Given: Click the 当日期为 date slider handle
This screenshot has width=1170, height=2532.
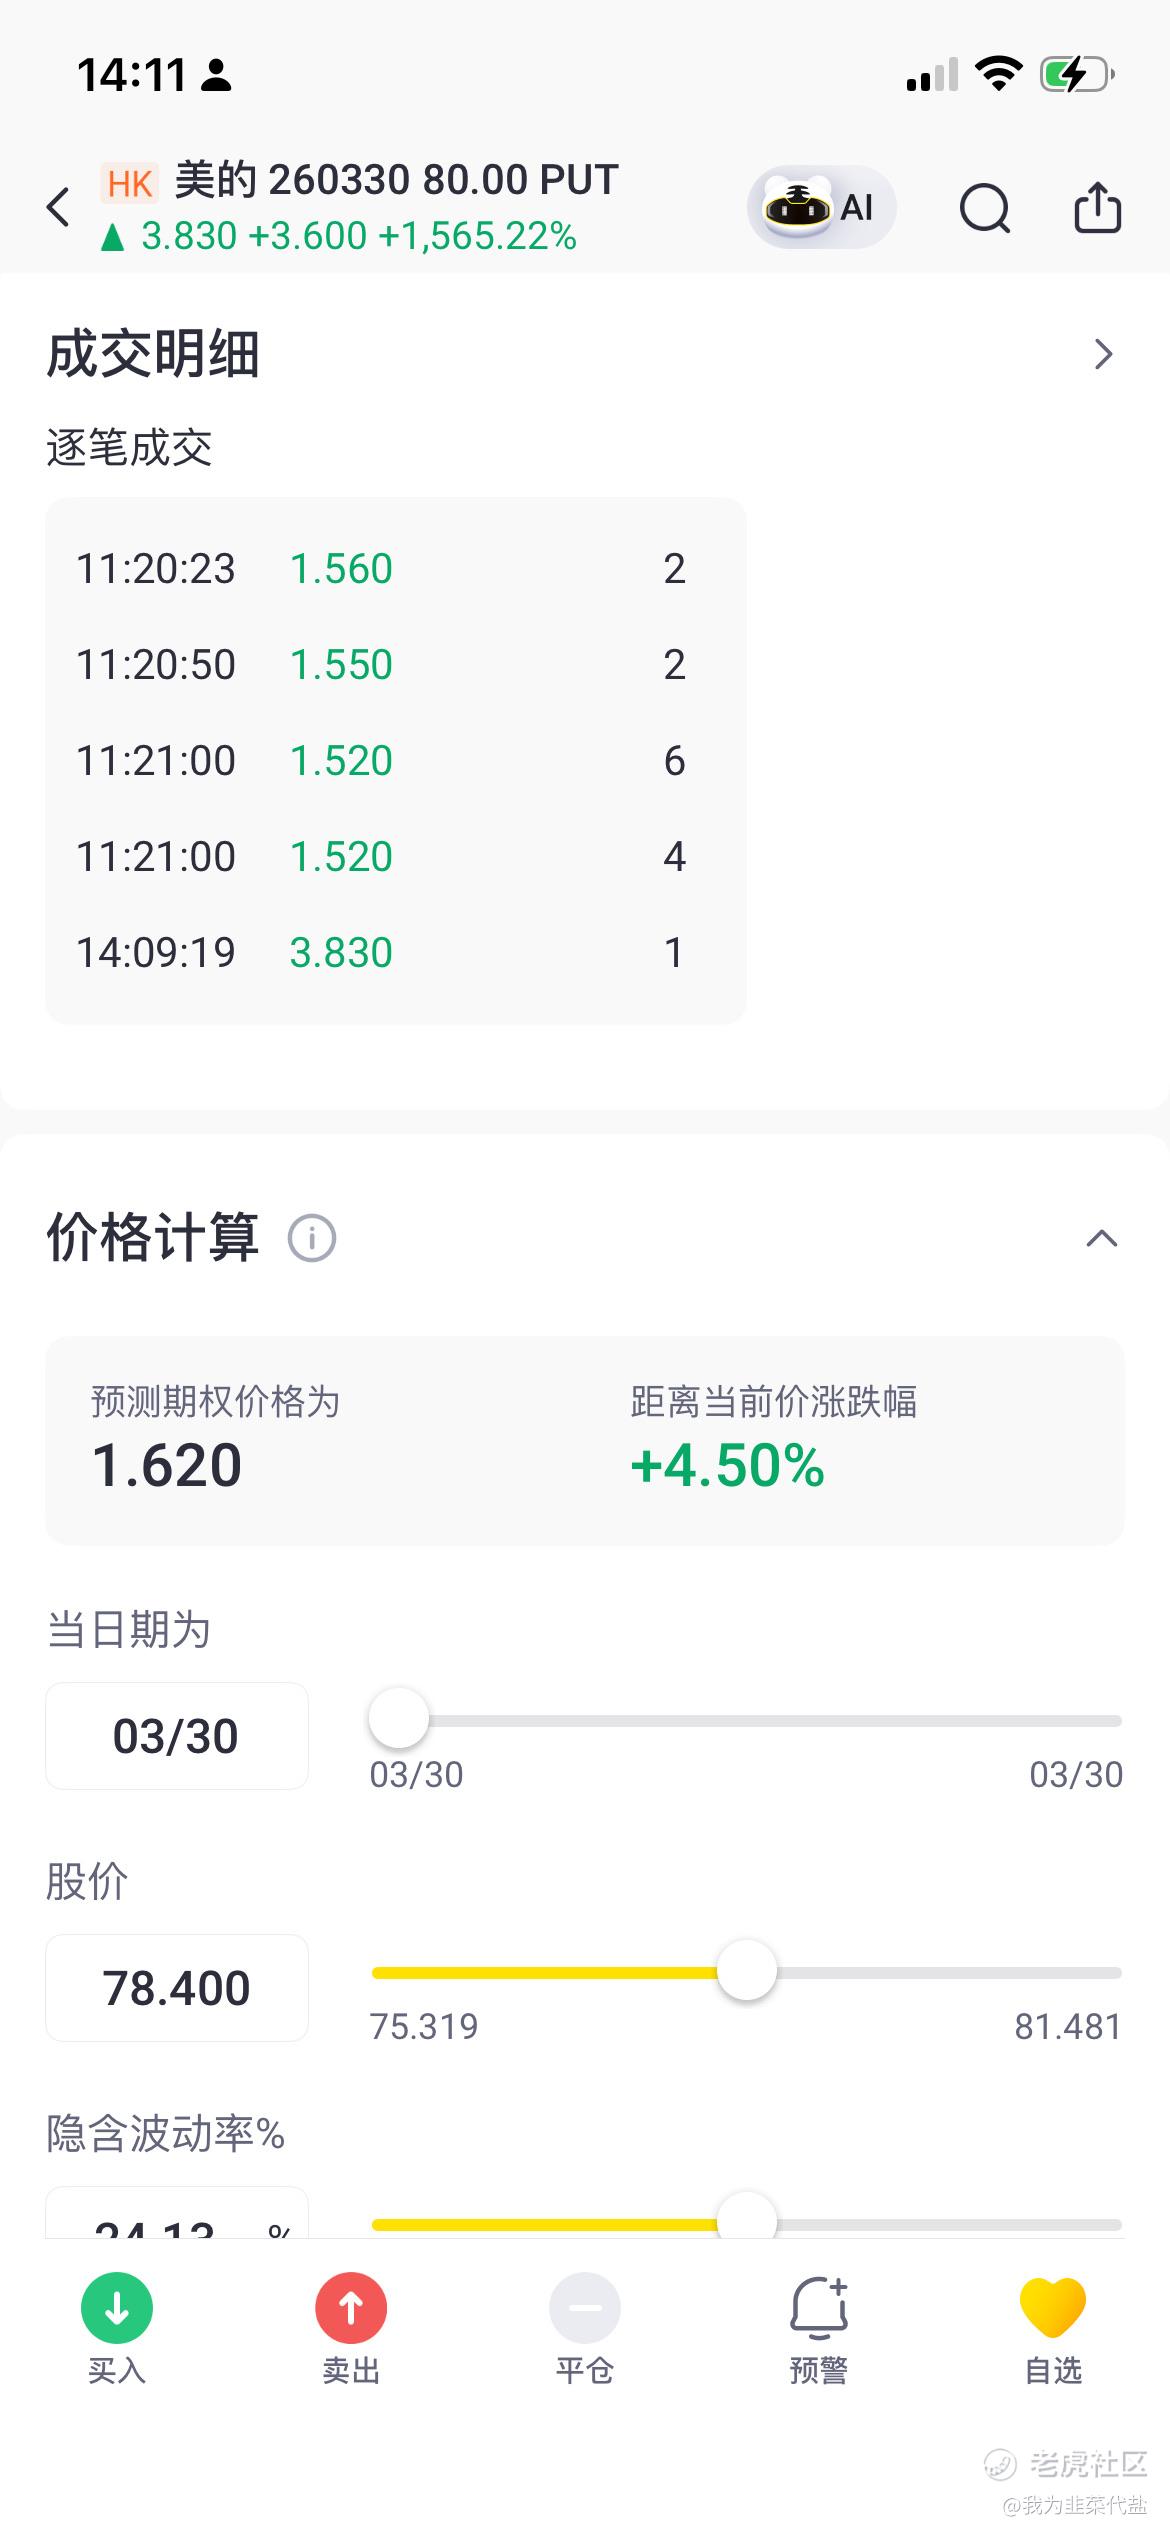Looking at the screenshot, I should coord(399,1719).
